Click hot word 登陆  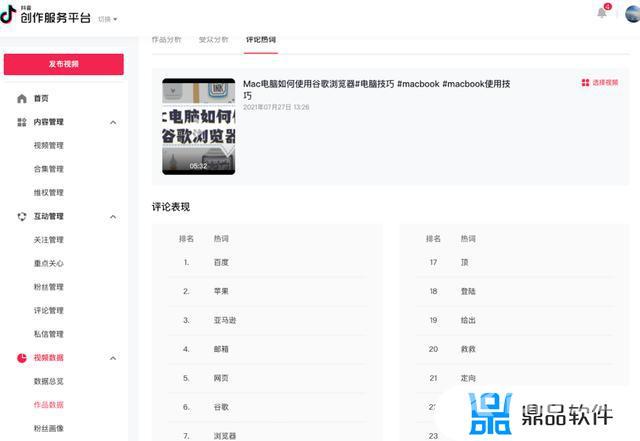(x=468, y=291)
